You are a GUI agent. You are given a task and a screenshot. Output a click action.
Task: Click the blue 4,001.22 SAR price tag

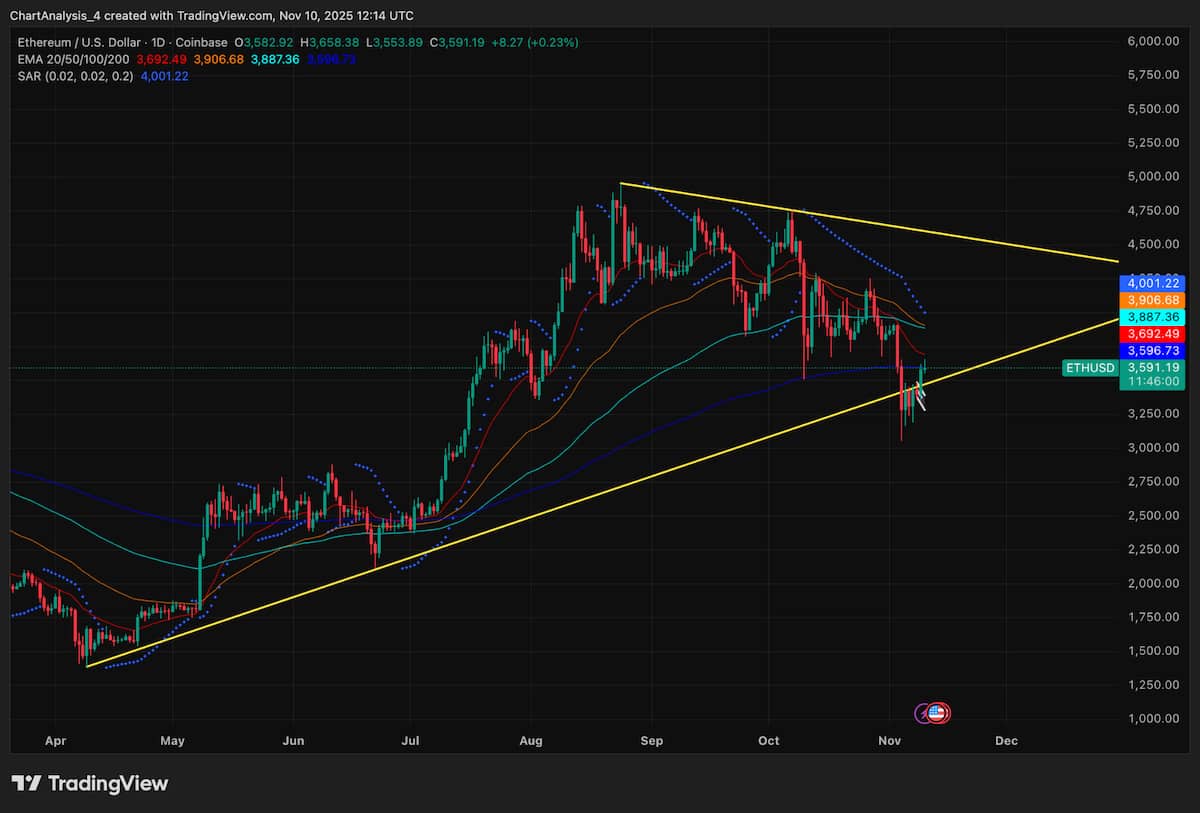(1152, 284)
